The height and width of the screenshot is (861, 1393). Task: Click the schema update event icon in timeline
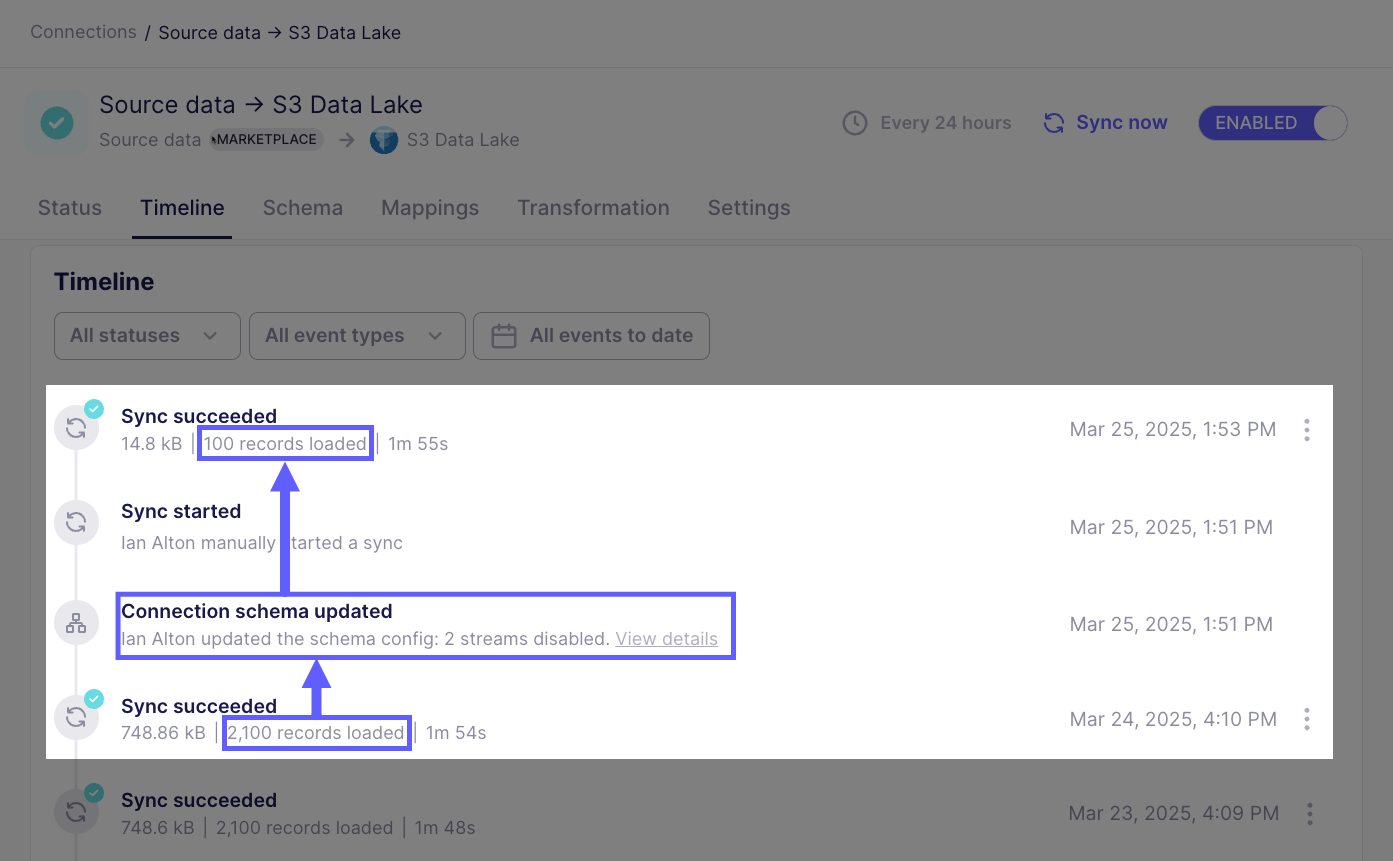point(76,623)
